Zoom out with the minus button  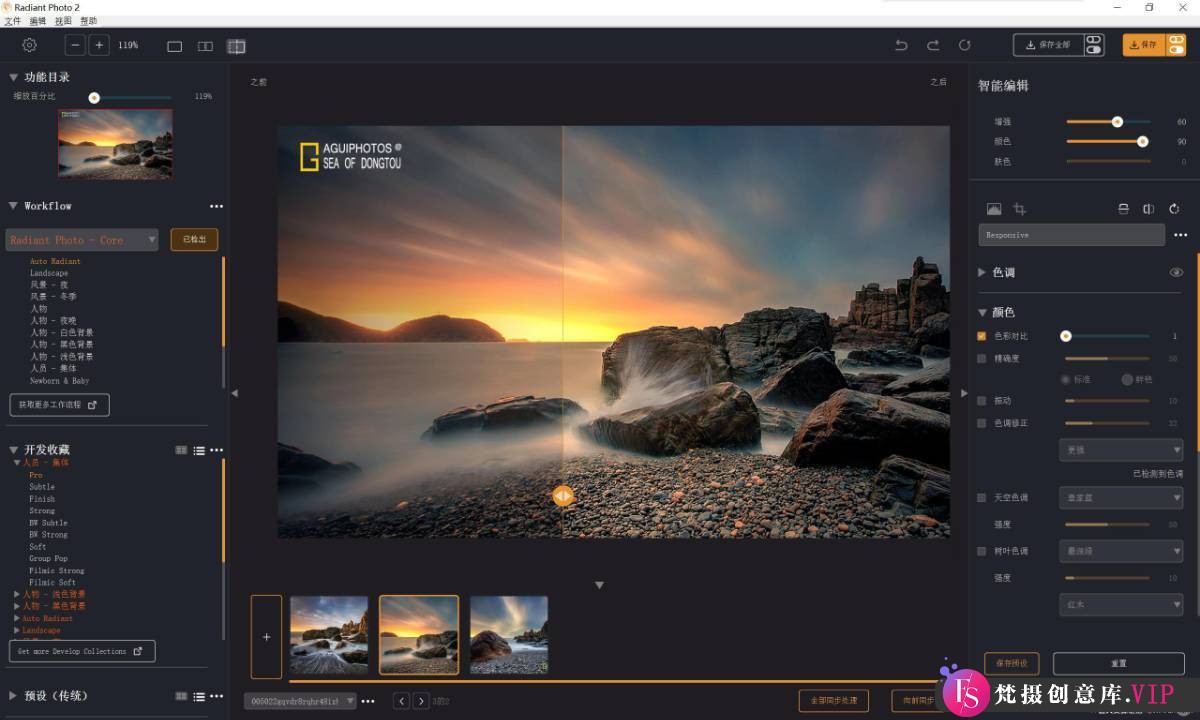point(76,45)
